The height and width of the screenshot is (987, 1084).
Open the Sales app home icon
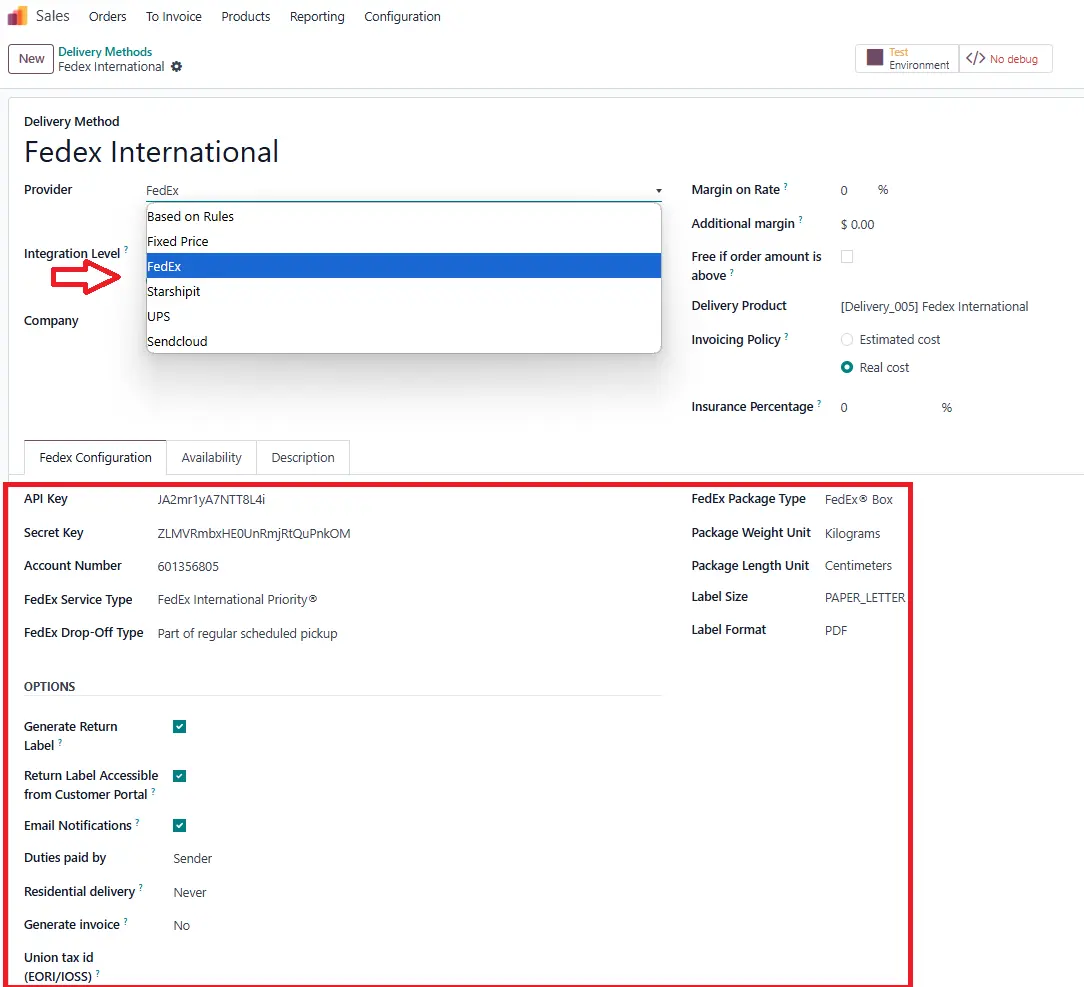pos(17,16)
